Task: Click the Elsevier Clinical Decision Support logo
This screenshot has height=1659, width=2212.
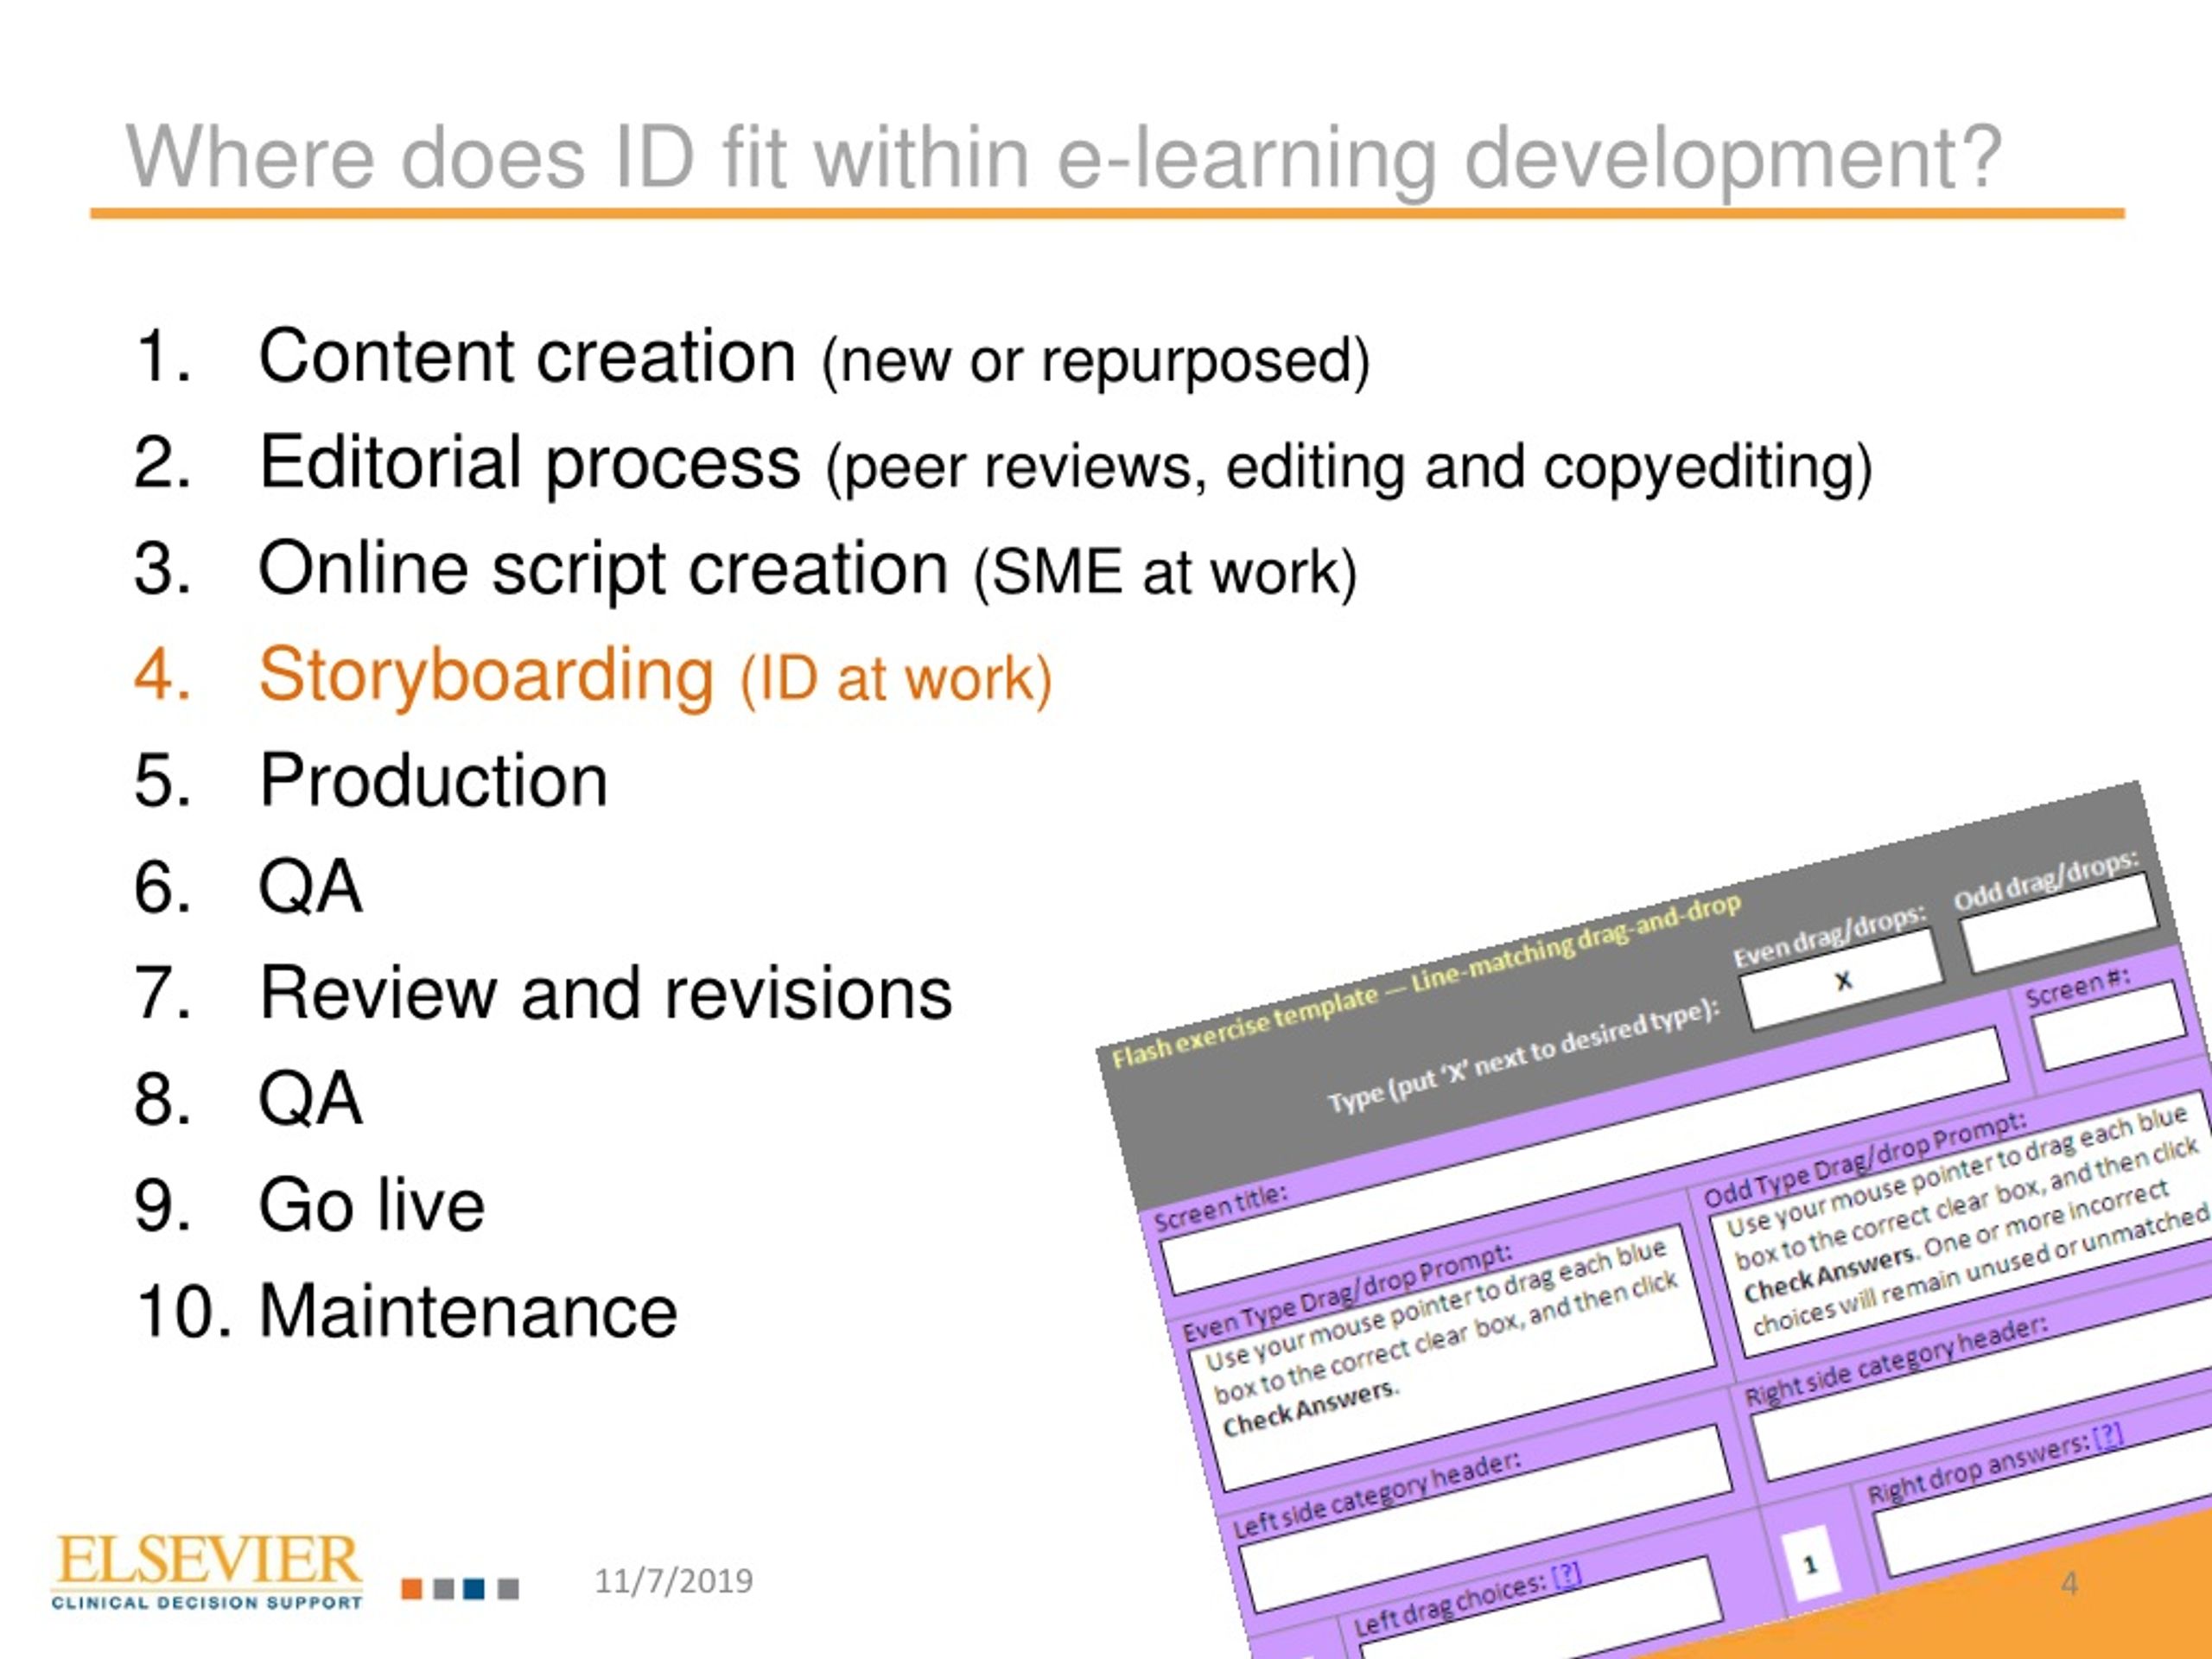Action: pos(207,1573)
